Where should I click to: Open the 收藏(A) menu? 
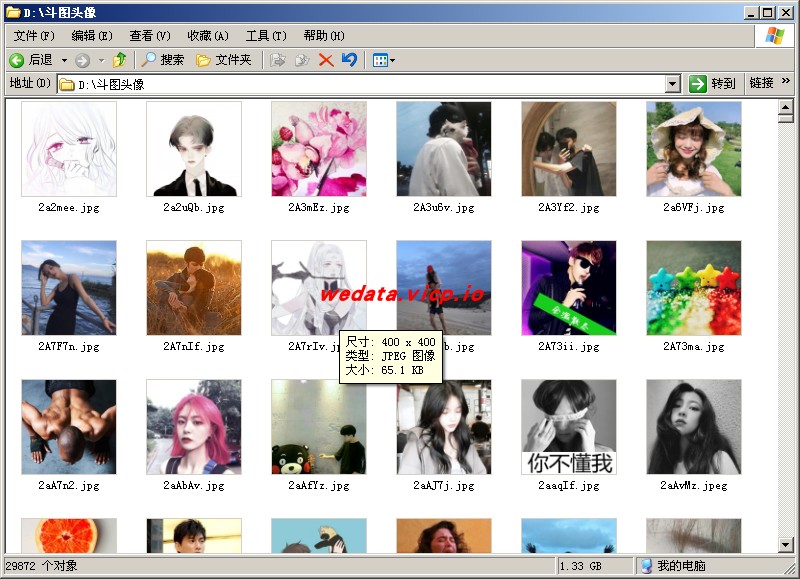(208, 36)
